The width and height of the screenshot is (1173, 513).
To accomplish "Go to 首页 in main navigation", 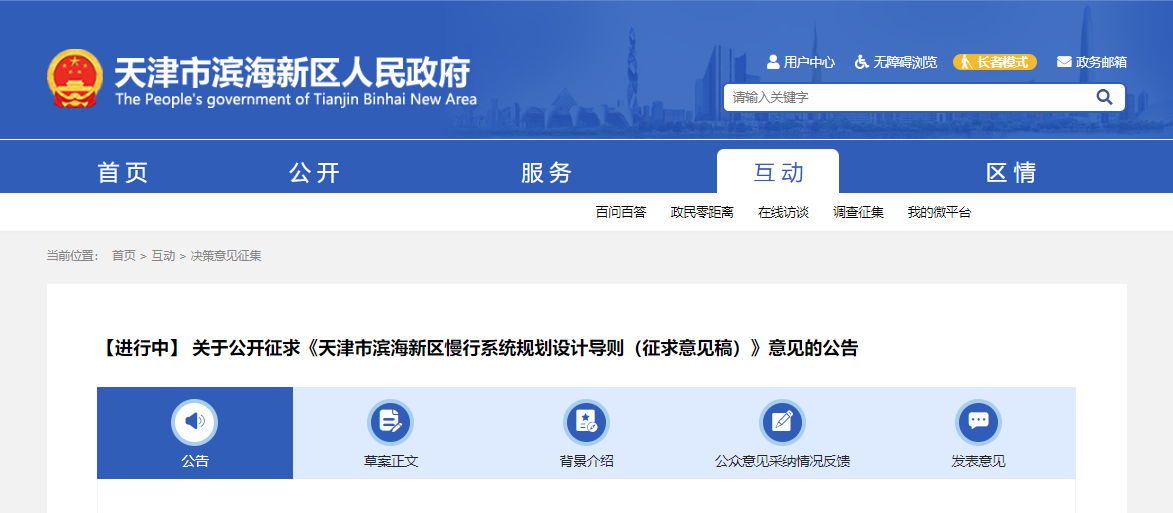I will (x=123, y=172).
